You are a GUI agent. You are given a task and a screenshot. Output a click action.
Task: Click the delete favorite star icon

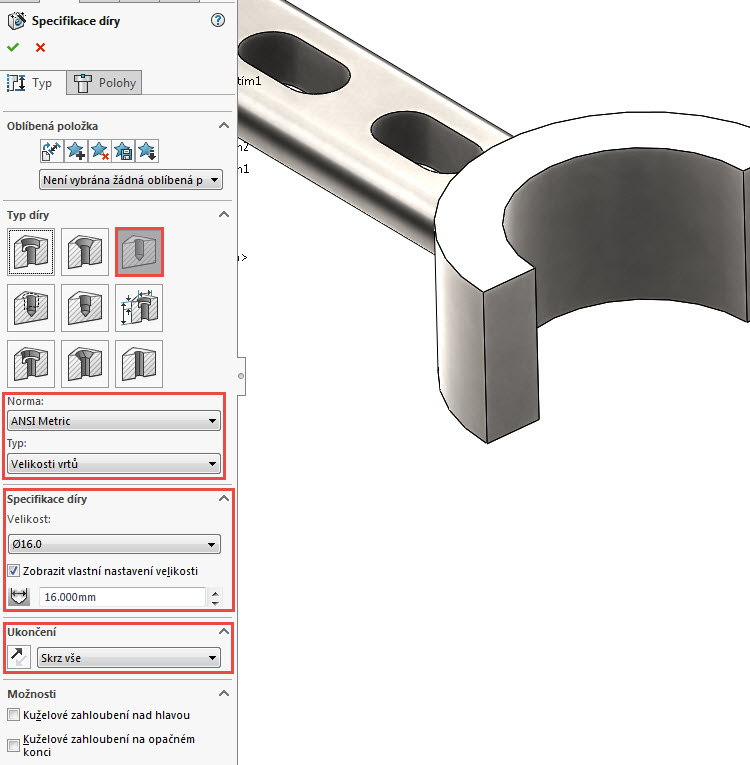click(x=100, y=151)
